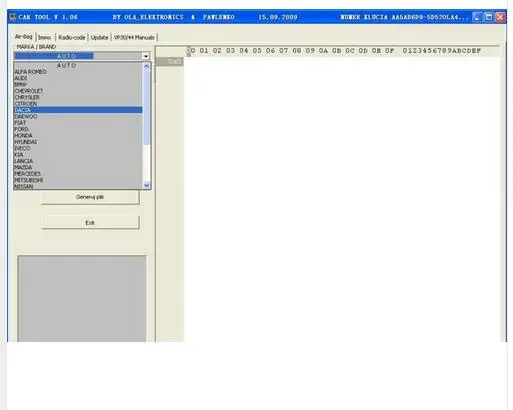
Task: Switch to the Air-Bag tab
Action: 24,37
